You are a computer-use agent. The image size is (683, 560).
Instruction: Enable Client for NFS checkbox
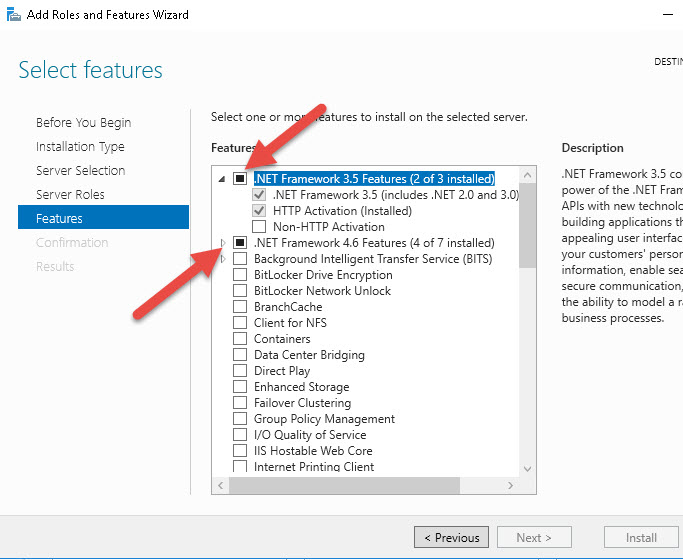[x=240, y=323]
